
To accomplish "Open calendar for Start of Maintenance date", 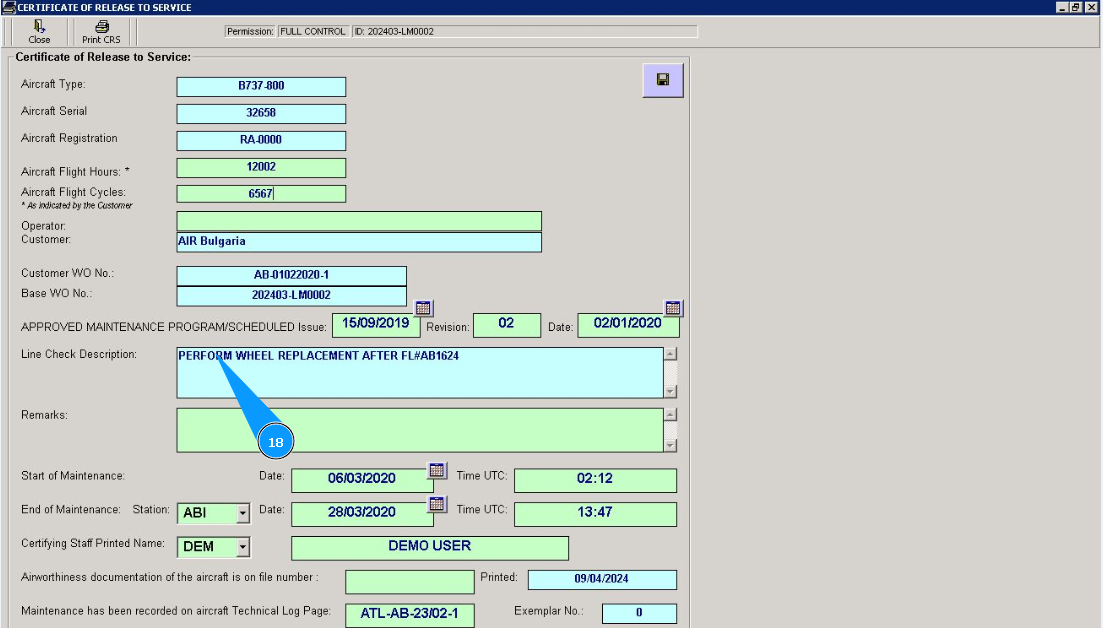I will (437, 470).
